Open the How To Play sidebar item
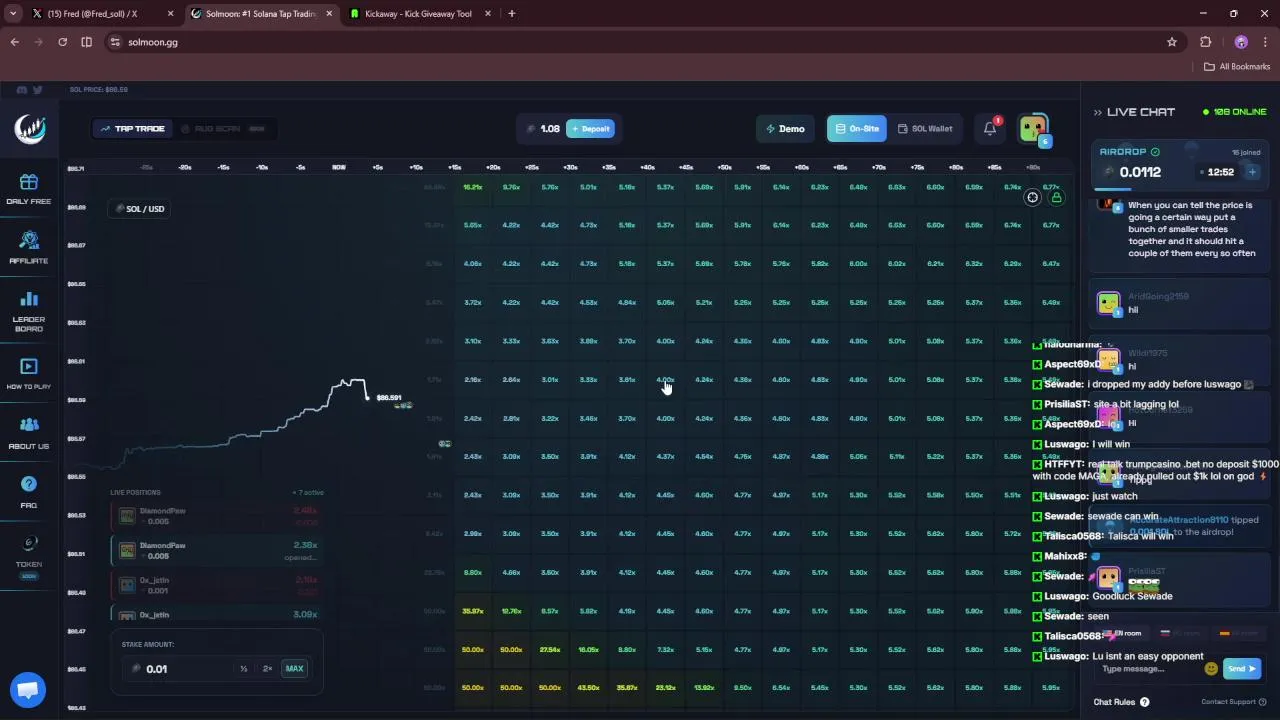 pyautogui.click(x=28, y=373)
